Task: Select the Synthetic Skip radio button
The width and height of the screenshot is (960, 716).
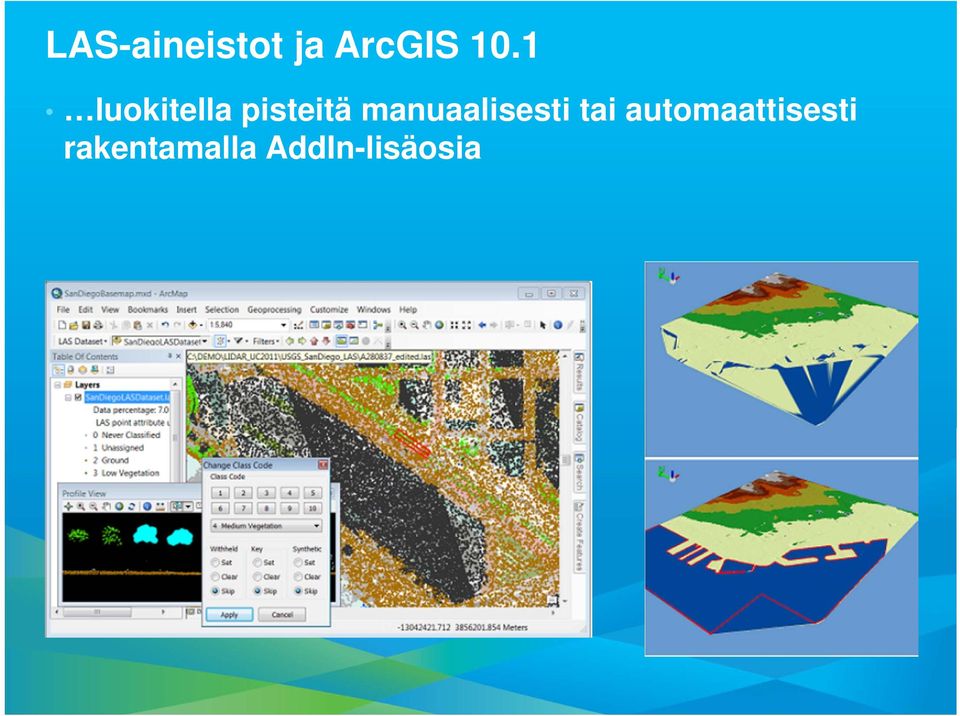Action: tap(298, 591)
